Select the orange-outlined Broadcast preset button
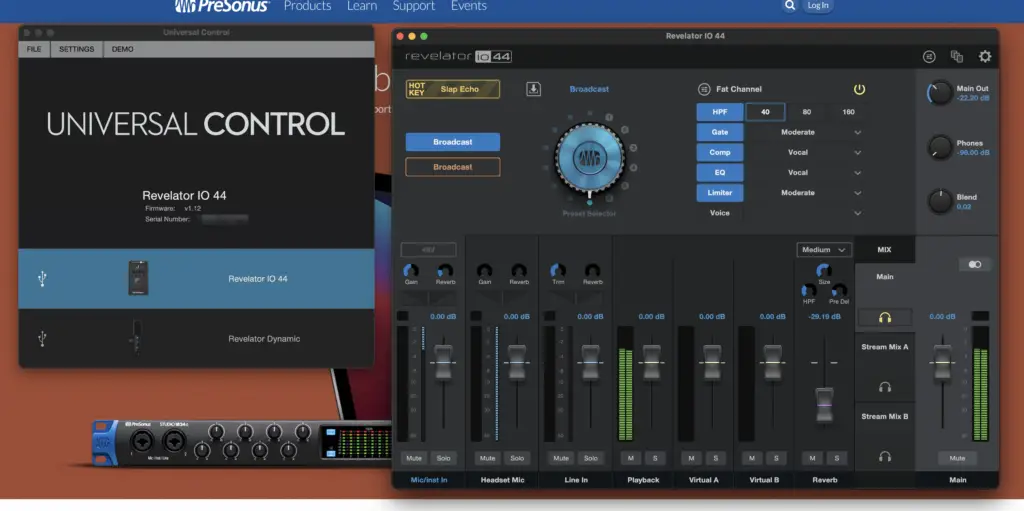1024x511 pixels. 453,167
